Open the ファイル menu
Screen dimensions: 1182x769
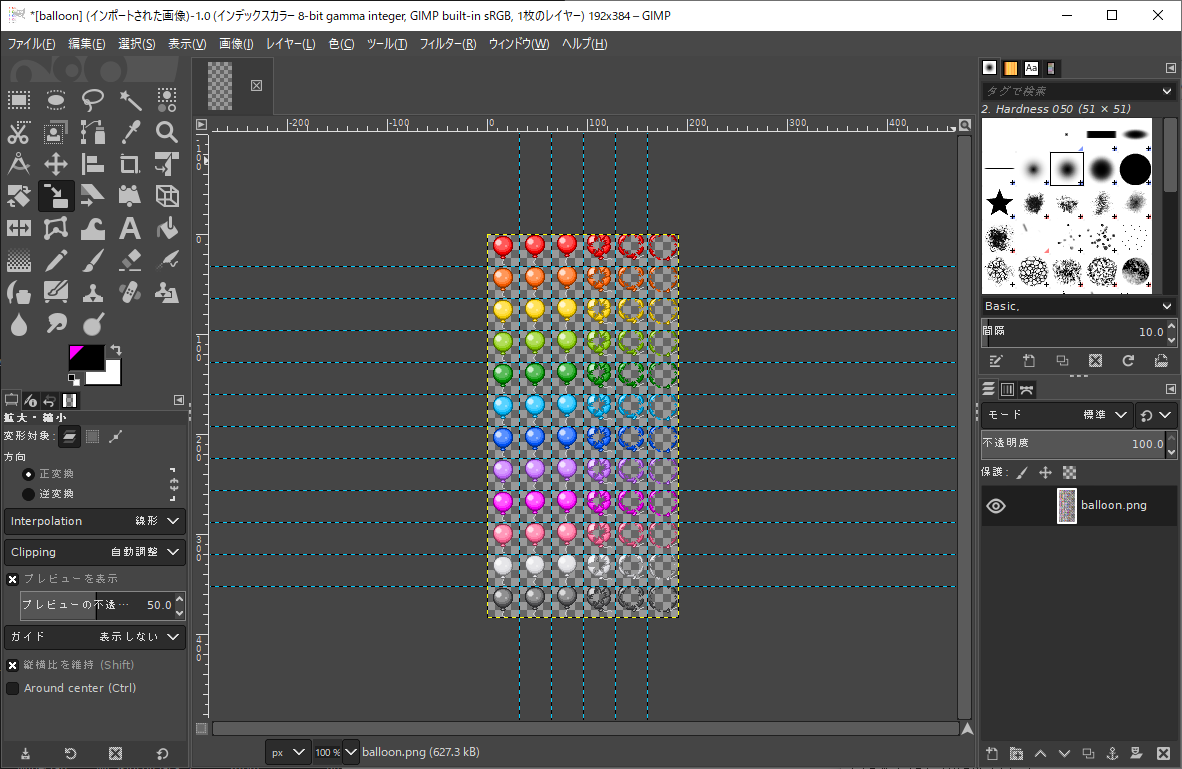tap(32, 44)
